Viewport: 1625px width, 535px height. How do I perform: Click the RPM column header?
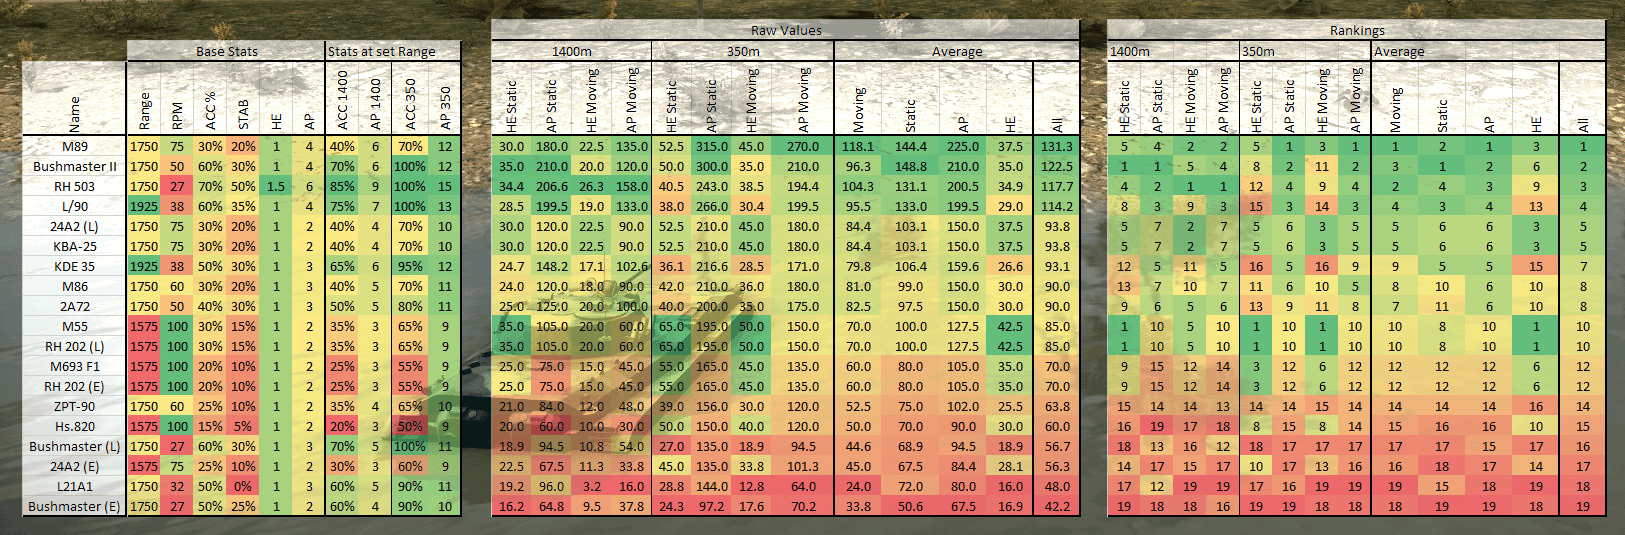[177, 98]
